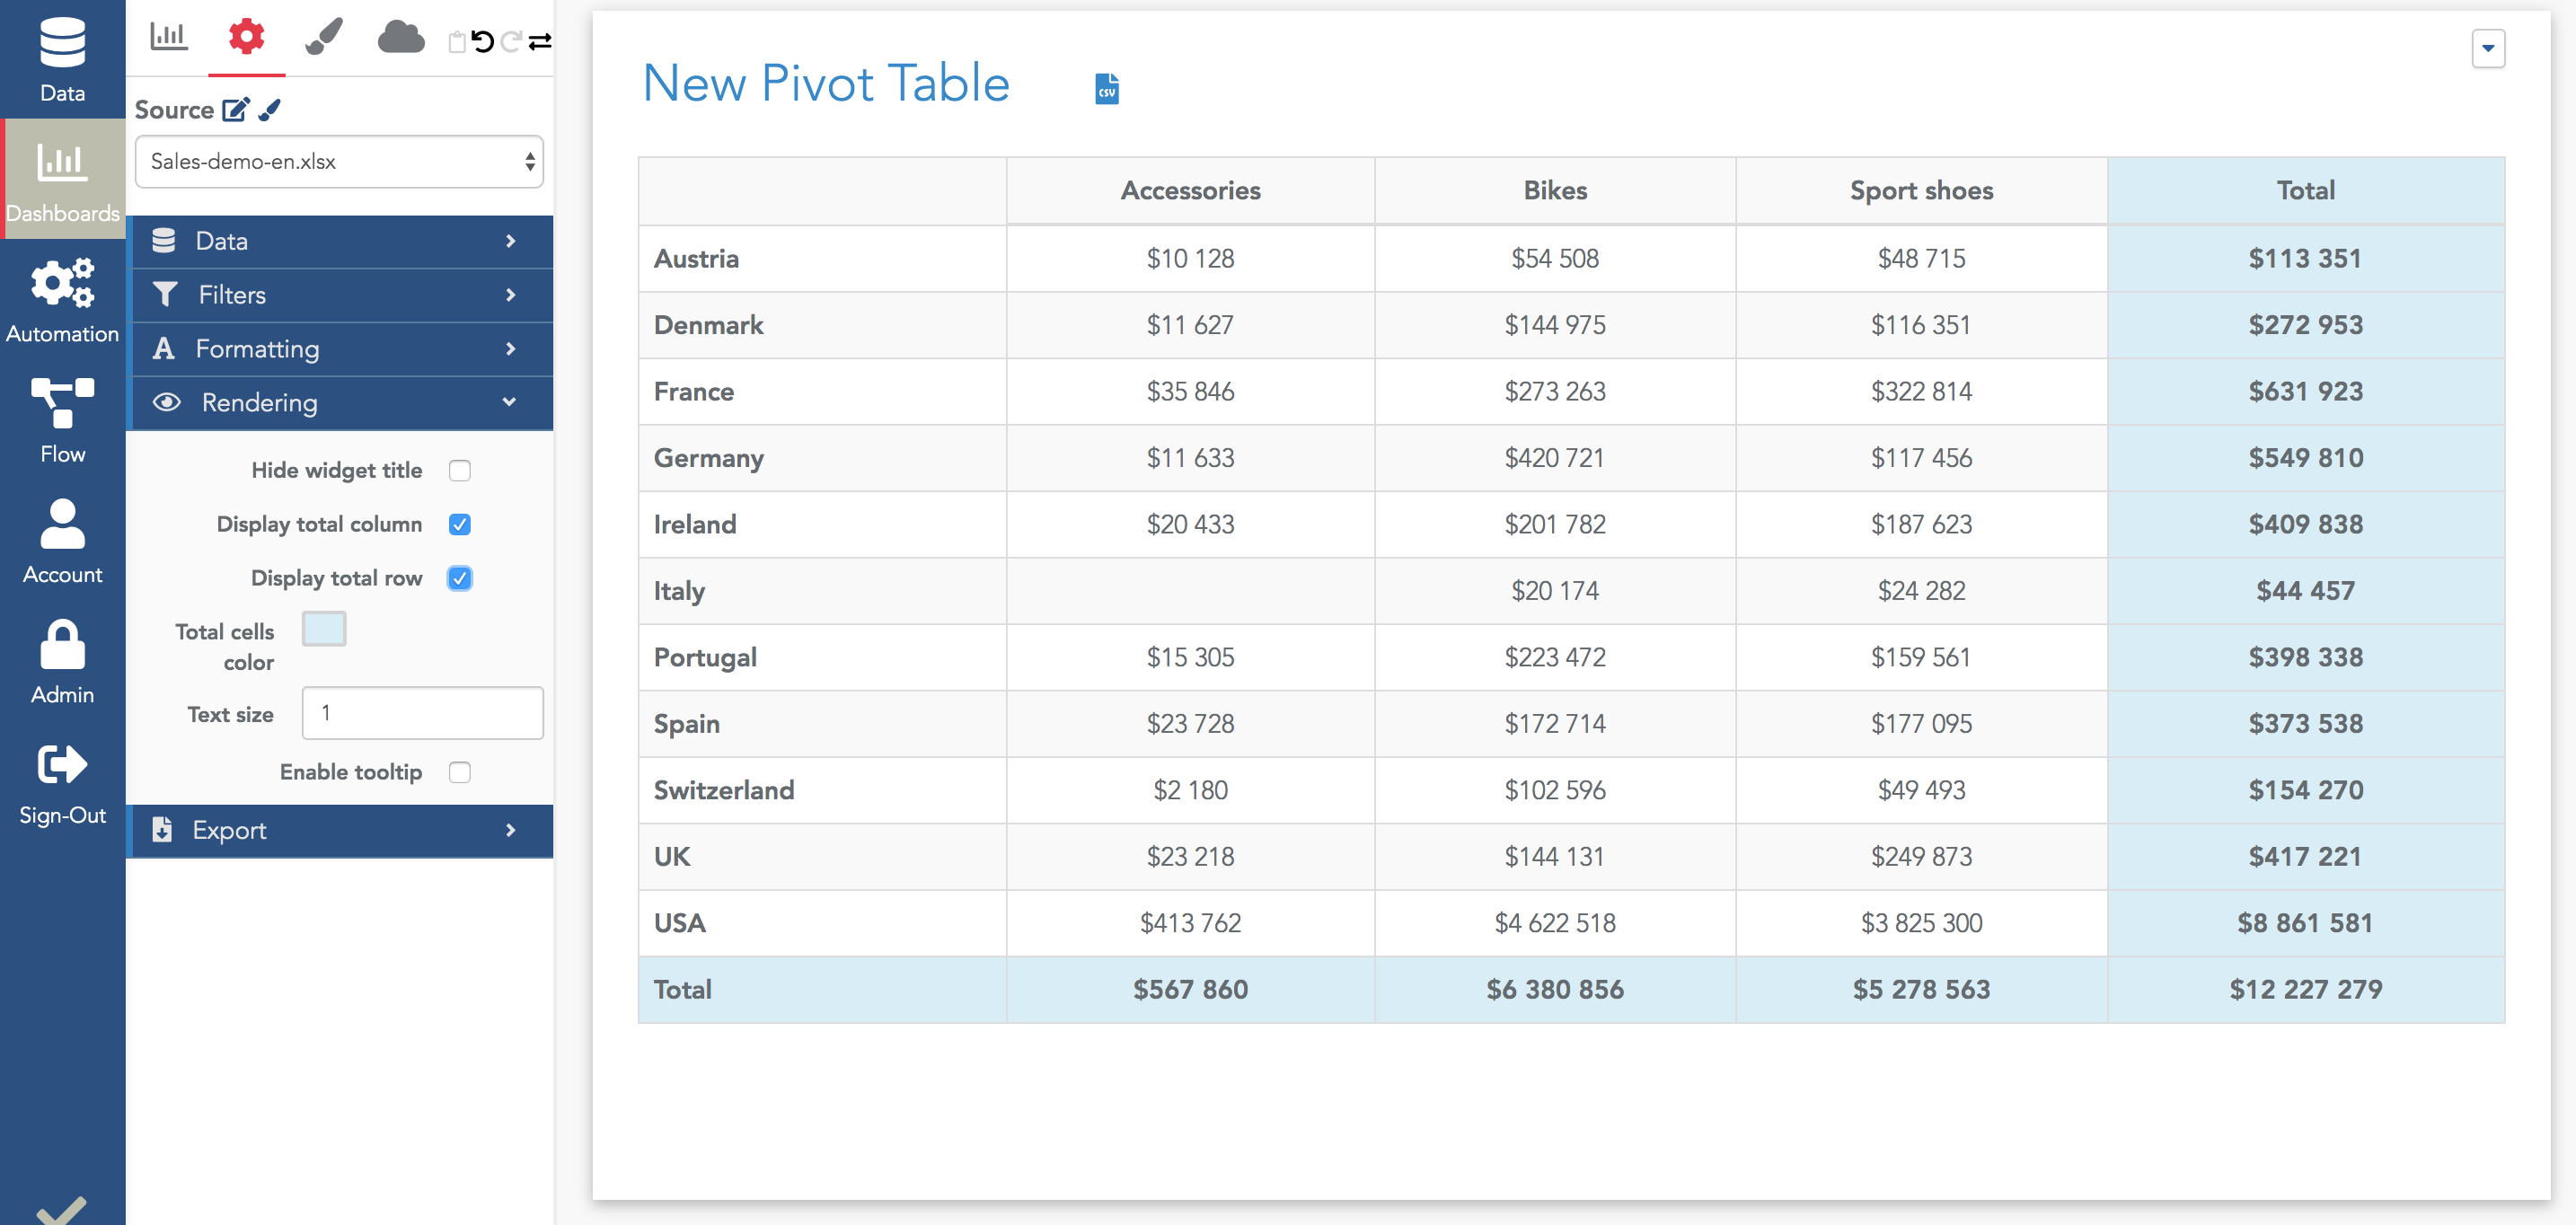Expand the Formatting settings panel
This screenshot has width=2576, height=1225.
click(341, 349)
